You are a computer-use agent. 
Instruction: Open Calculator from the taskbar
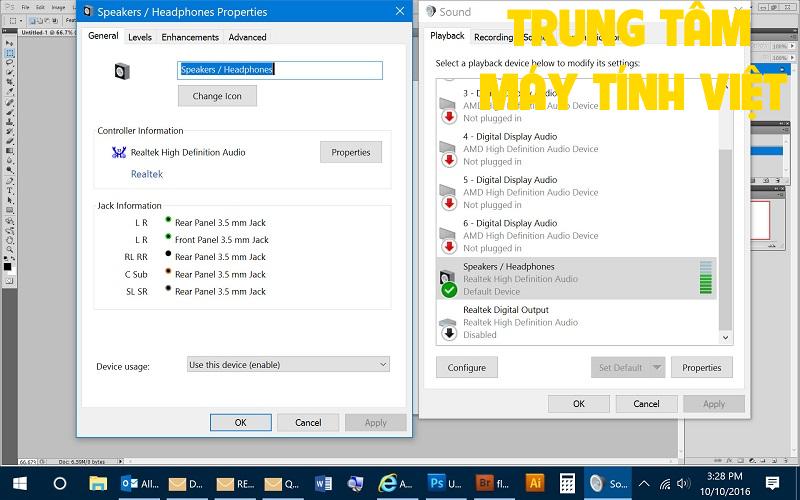pyautogui.click(x=567, y=483)
